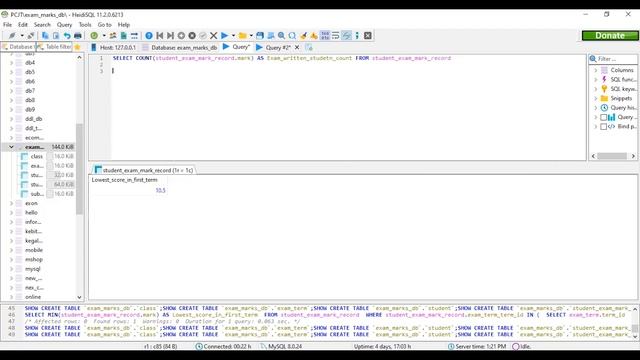The width and height of the screenshot is (640, 360).
Task: Open the Host 127.0.0.1 tab
Action: (x=113, y=47)
